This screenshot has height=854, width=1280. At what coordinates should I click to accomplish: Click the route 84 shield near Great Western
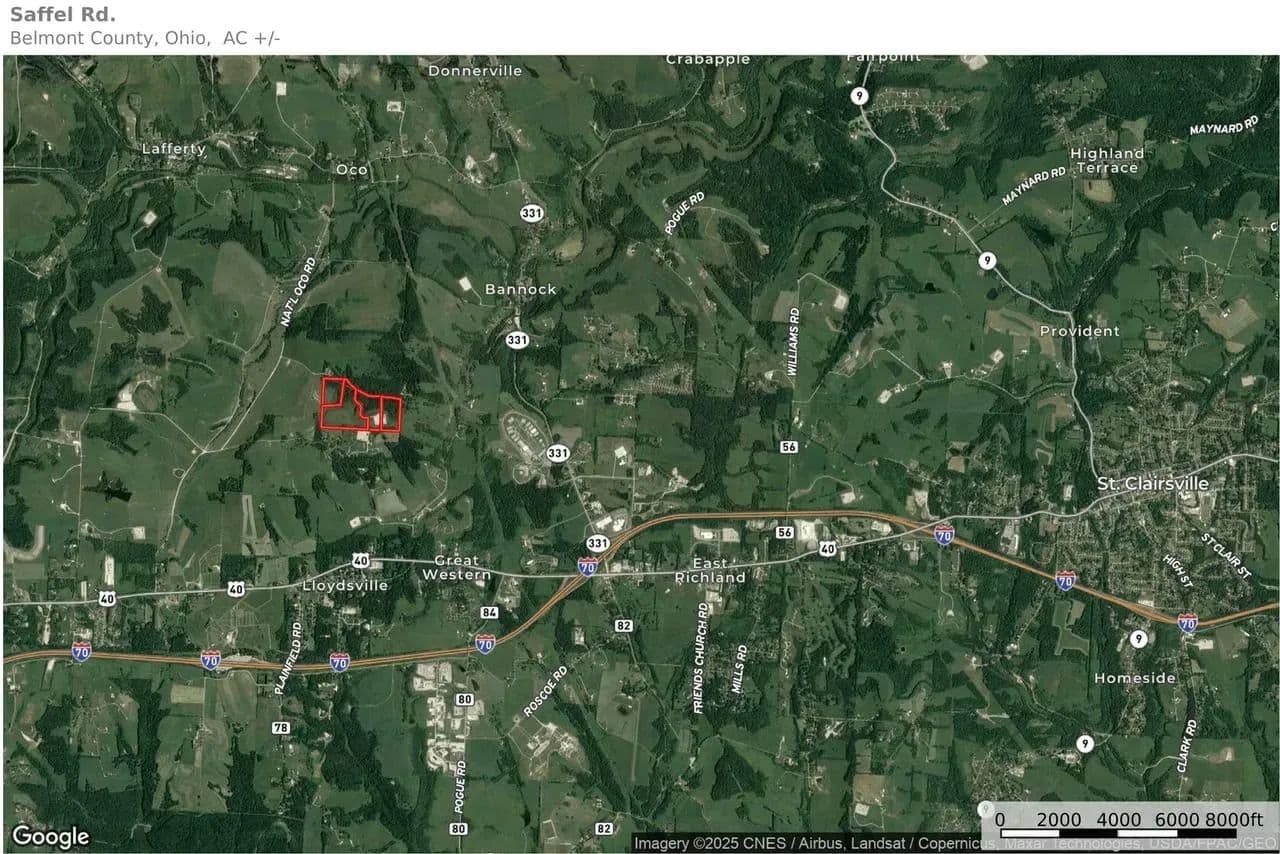click(x=489, y=612)
